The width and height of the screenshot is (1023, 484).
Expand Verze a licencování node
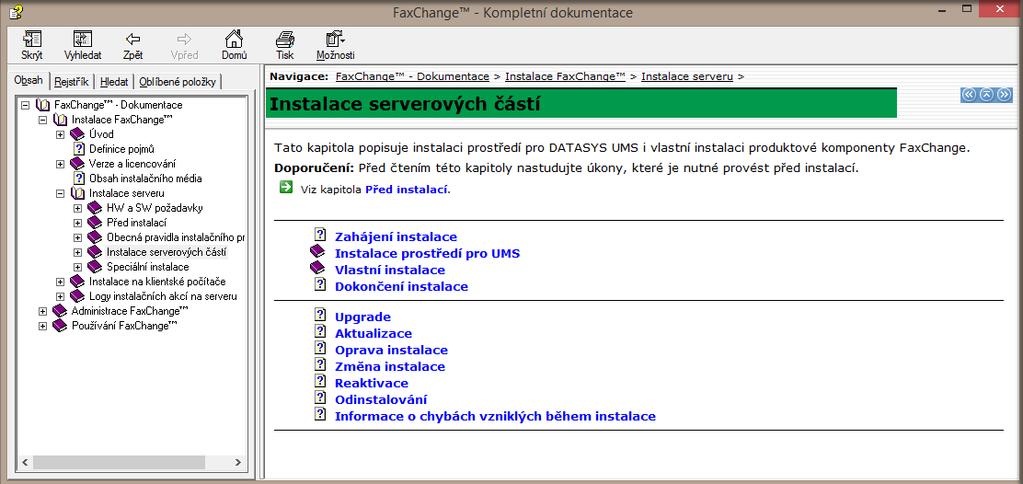[60, 164]
